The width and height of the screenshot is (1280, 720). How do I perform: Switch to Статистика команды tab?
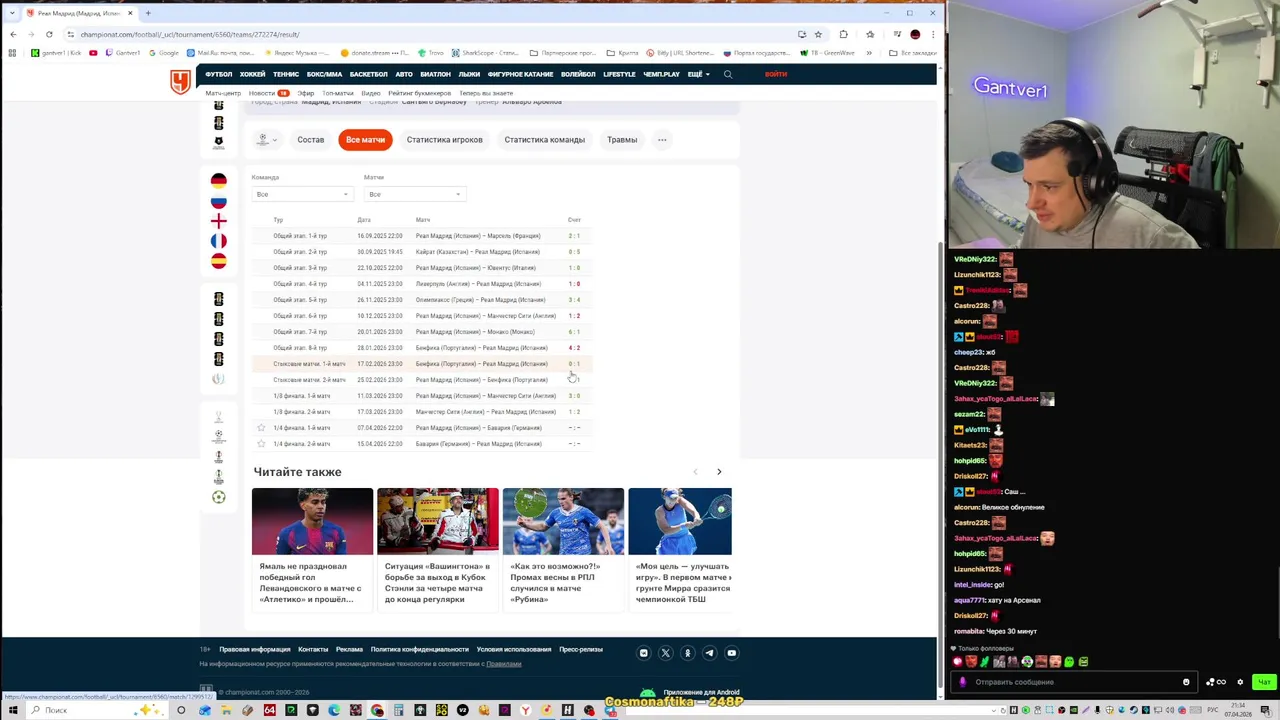[x=545, y=140]
